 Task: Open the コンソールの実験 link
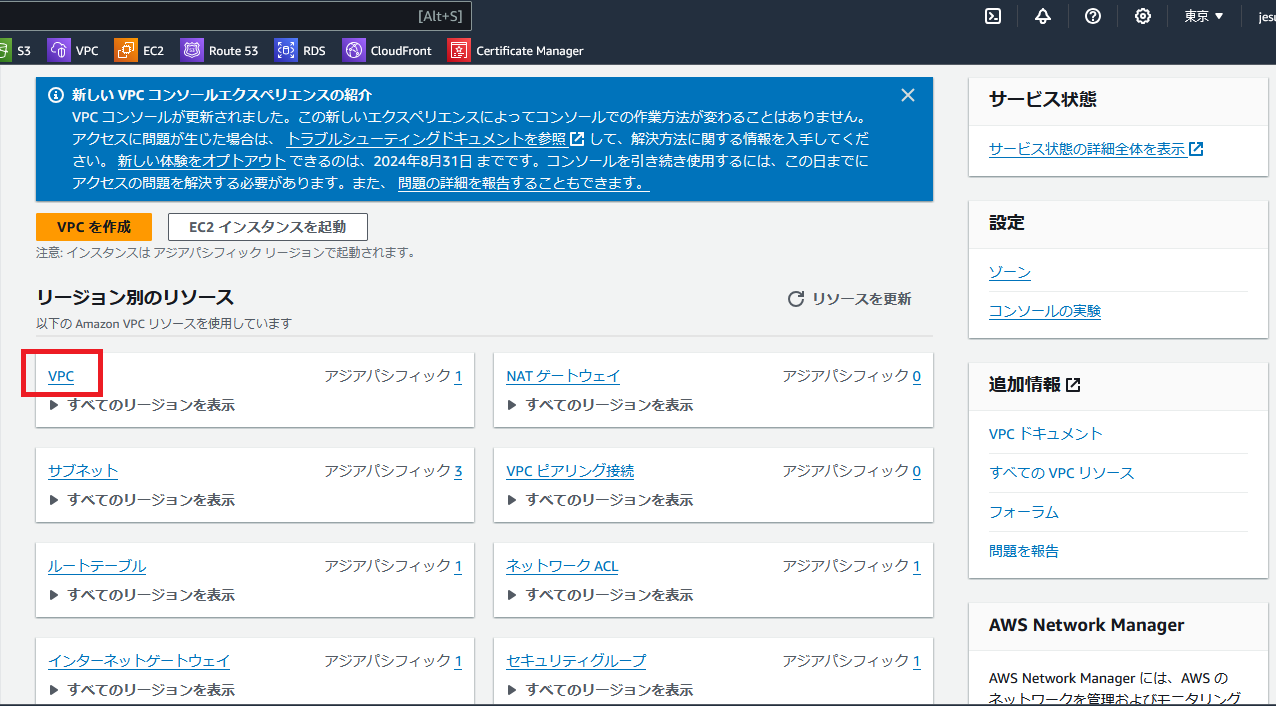tap(1045, 311)
